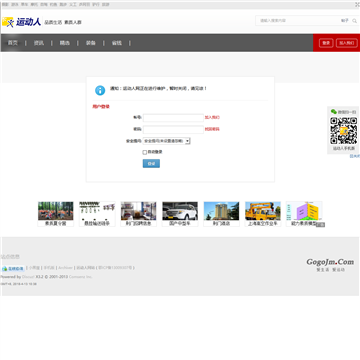The image size is (360, 360).
Task: Click the 手机版 footer link
Action: [x=49, y=268]
